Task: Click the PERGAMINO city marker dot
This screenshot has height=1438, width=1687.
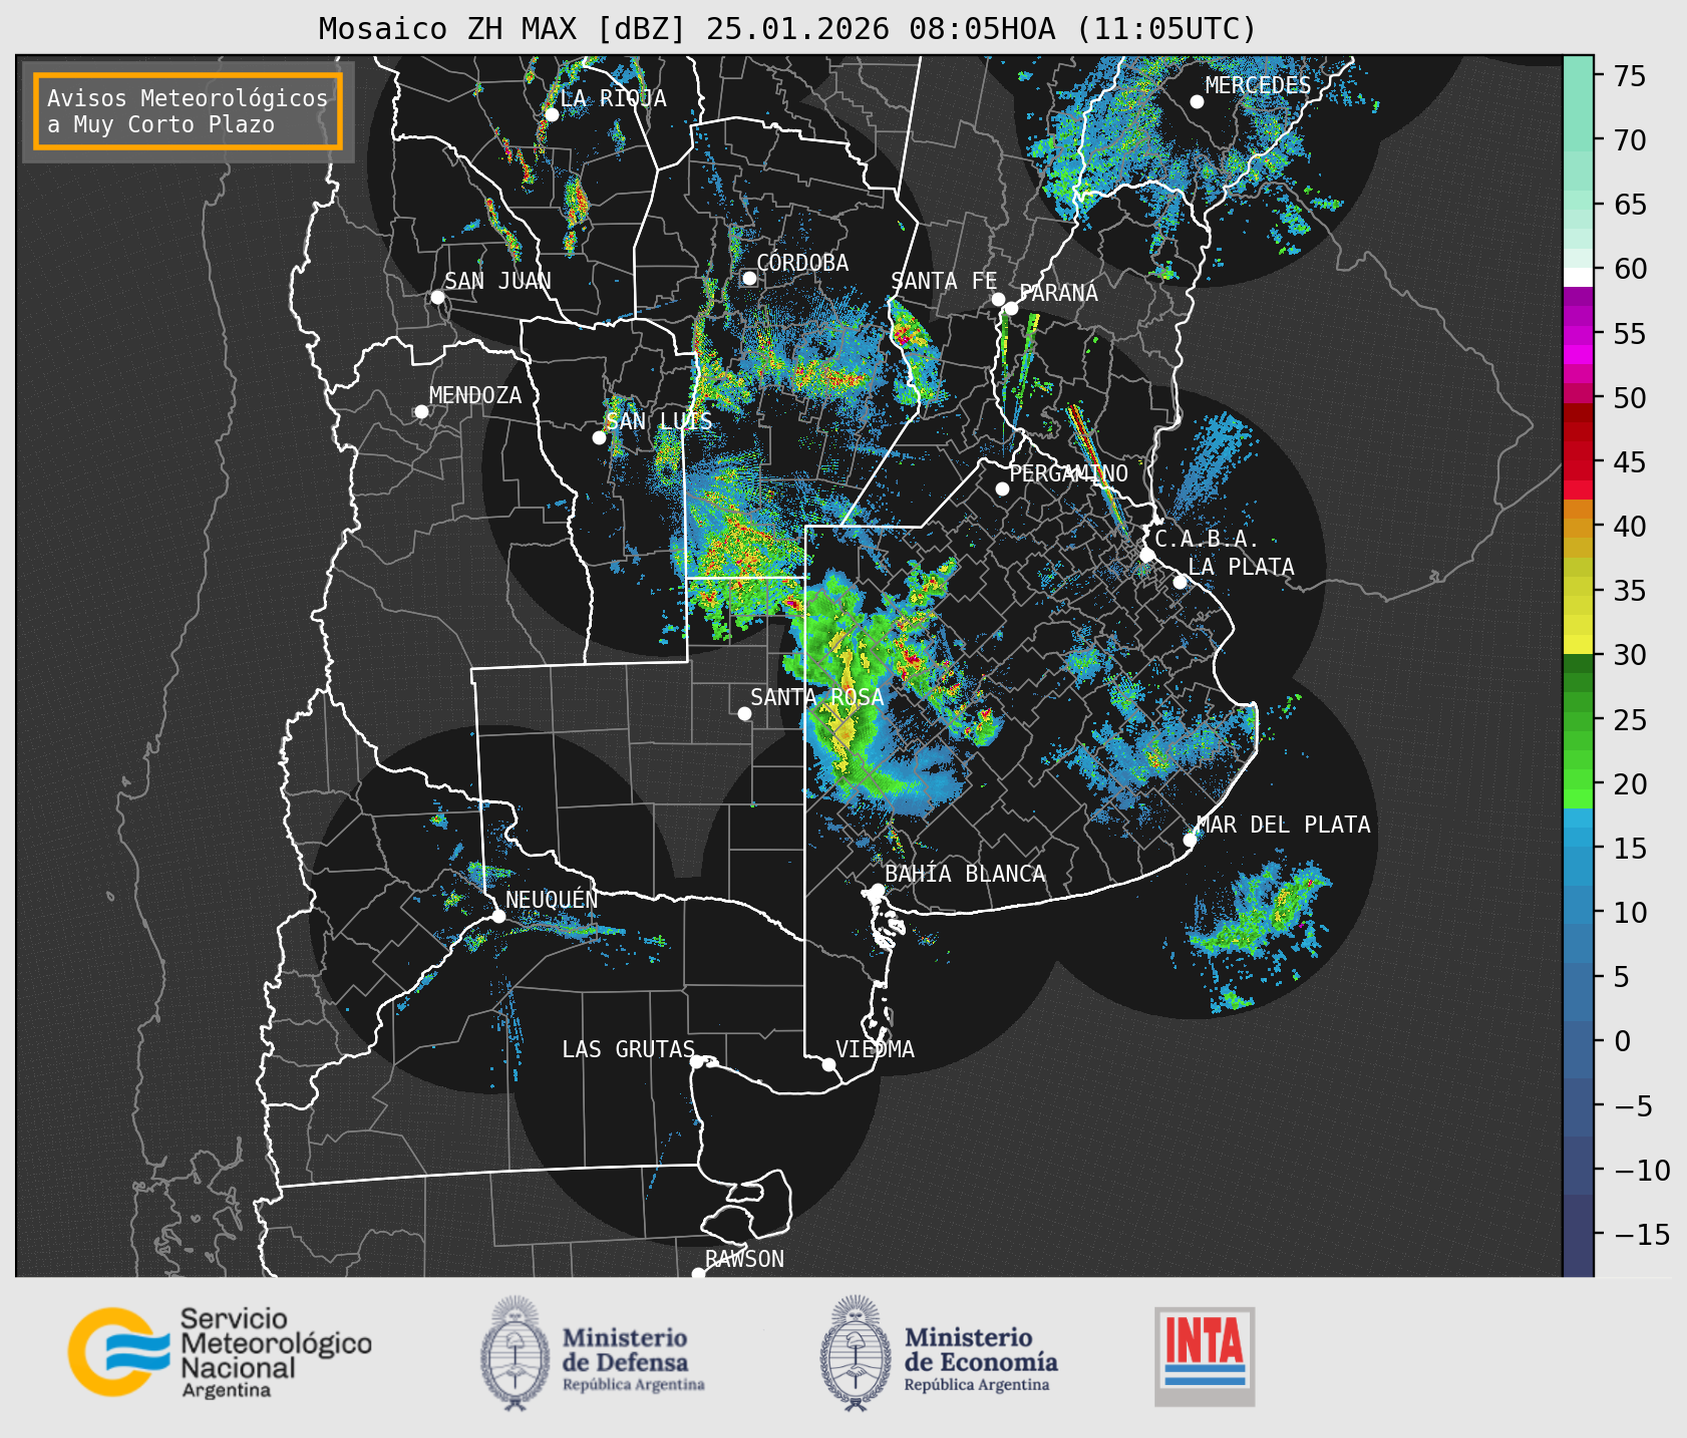Action: [x=1002, y=489]
